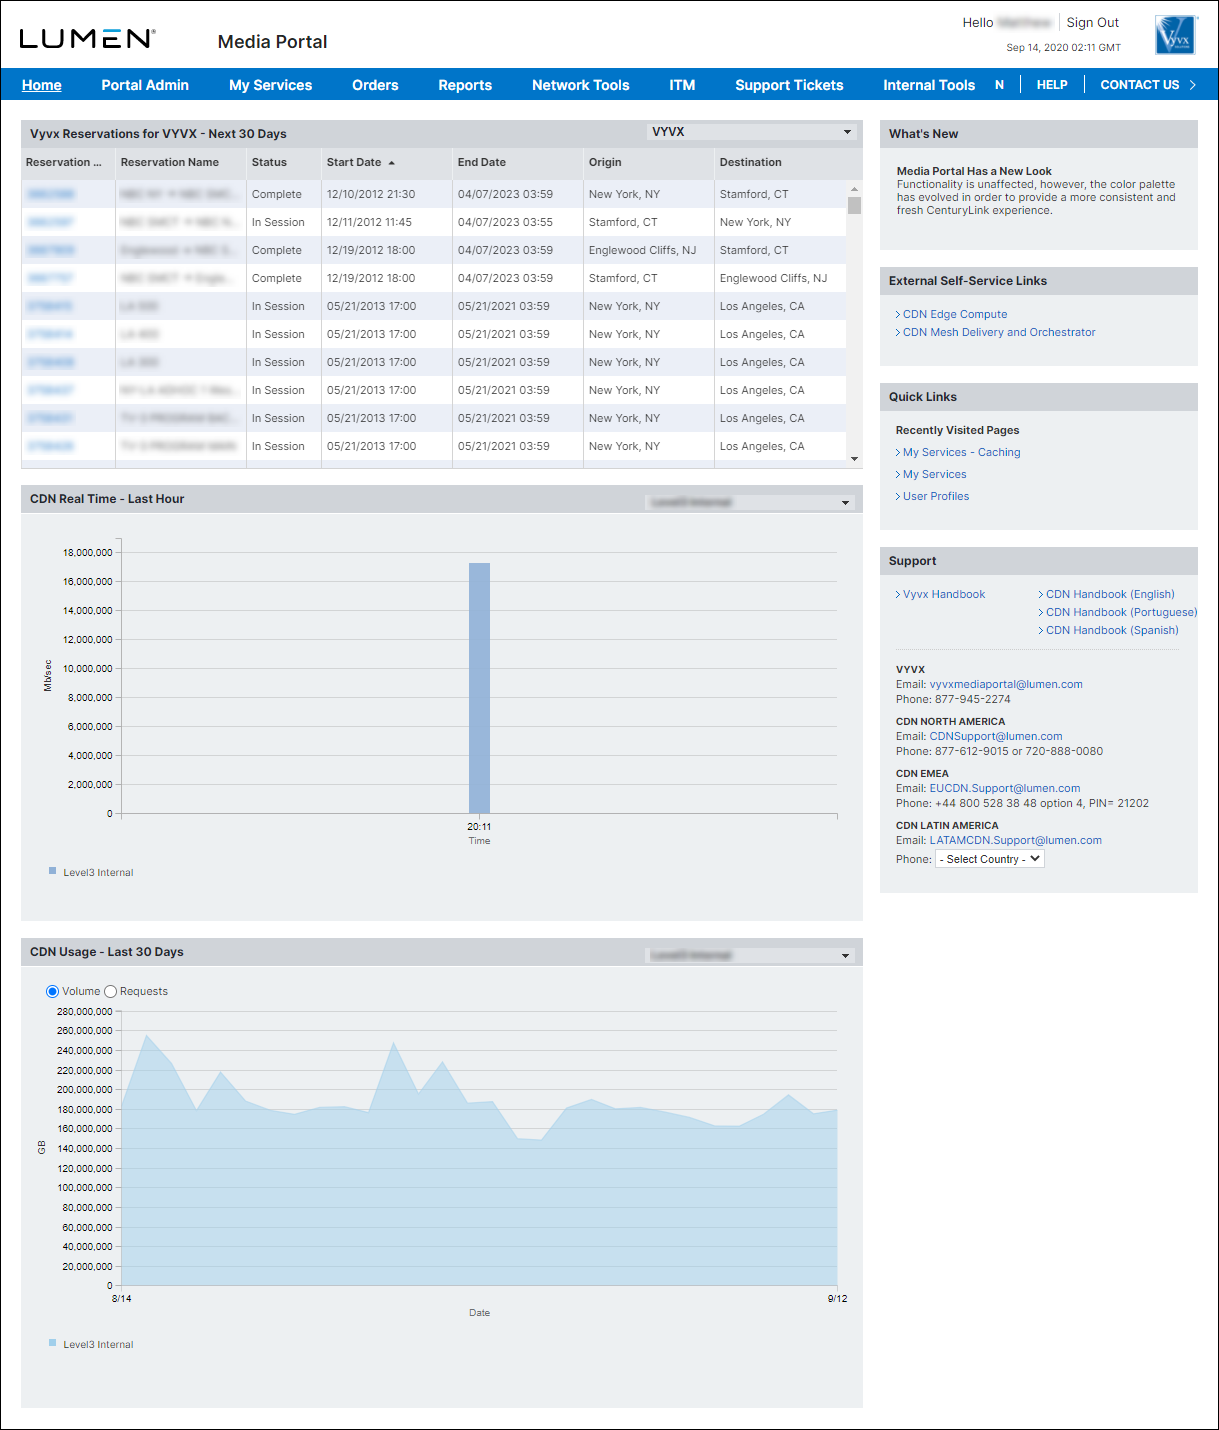Click CONTACT US link
1219x1430 pixels.
click(x=1140, y=85)
